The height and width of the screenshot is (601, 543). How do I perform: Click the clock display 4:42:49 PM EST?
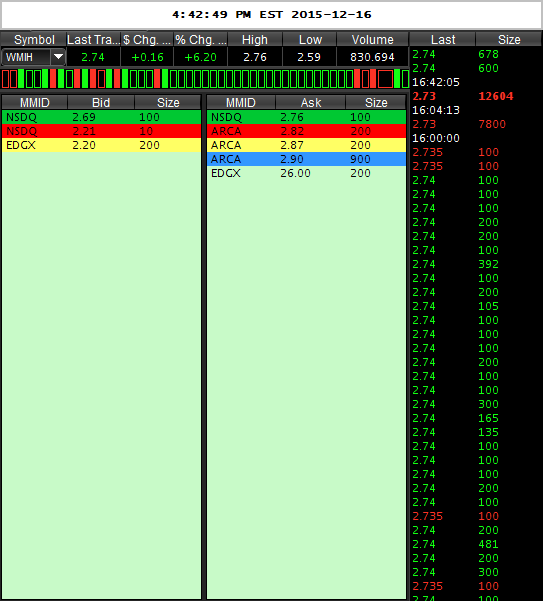[272, 15]
